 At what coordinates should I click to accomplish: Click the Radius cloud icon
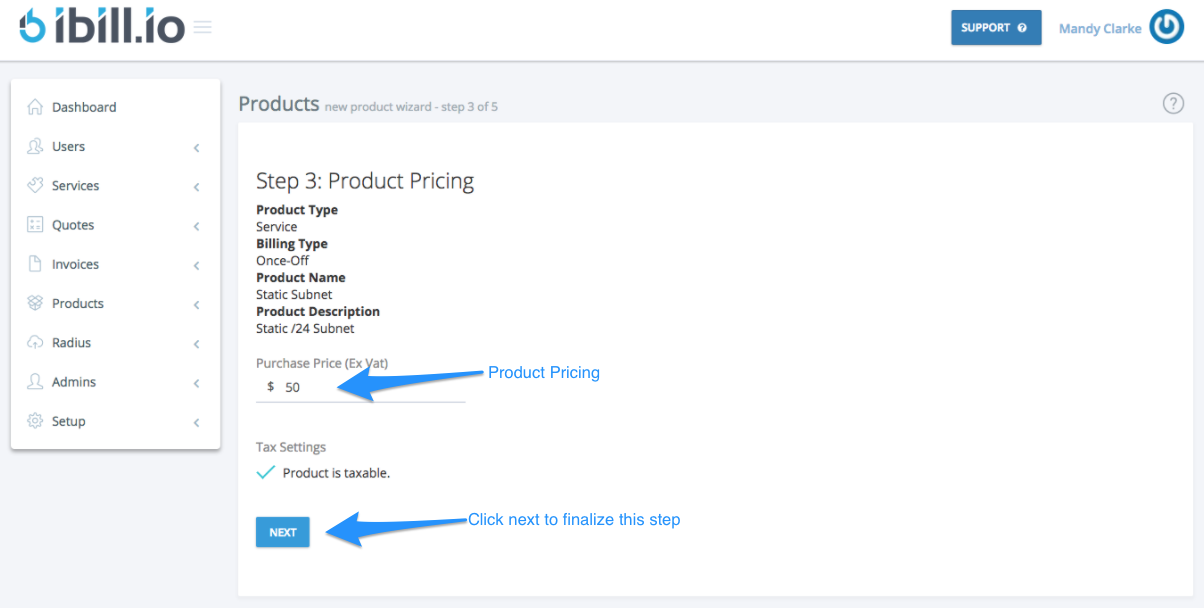(36, 342)
